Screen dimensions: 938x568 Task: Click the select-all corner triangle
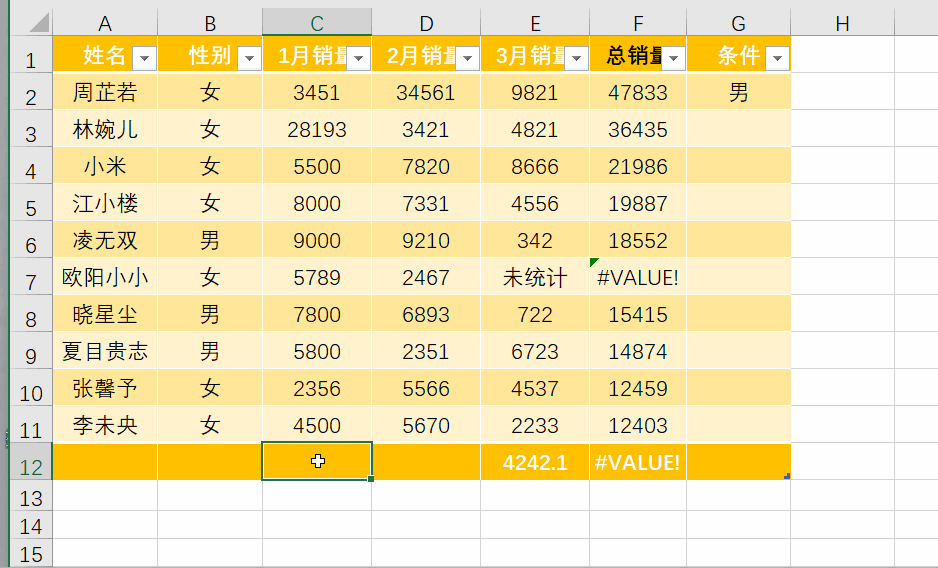pos(39,23)
